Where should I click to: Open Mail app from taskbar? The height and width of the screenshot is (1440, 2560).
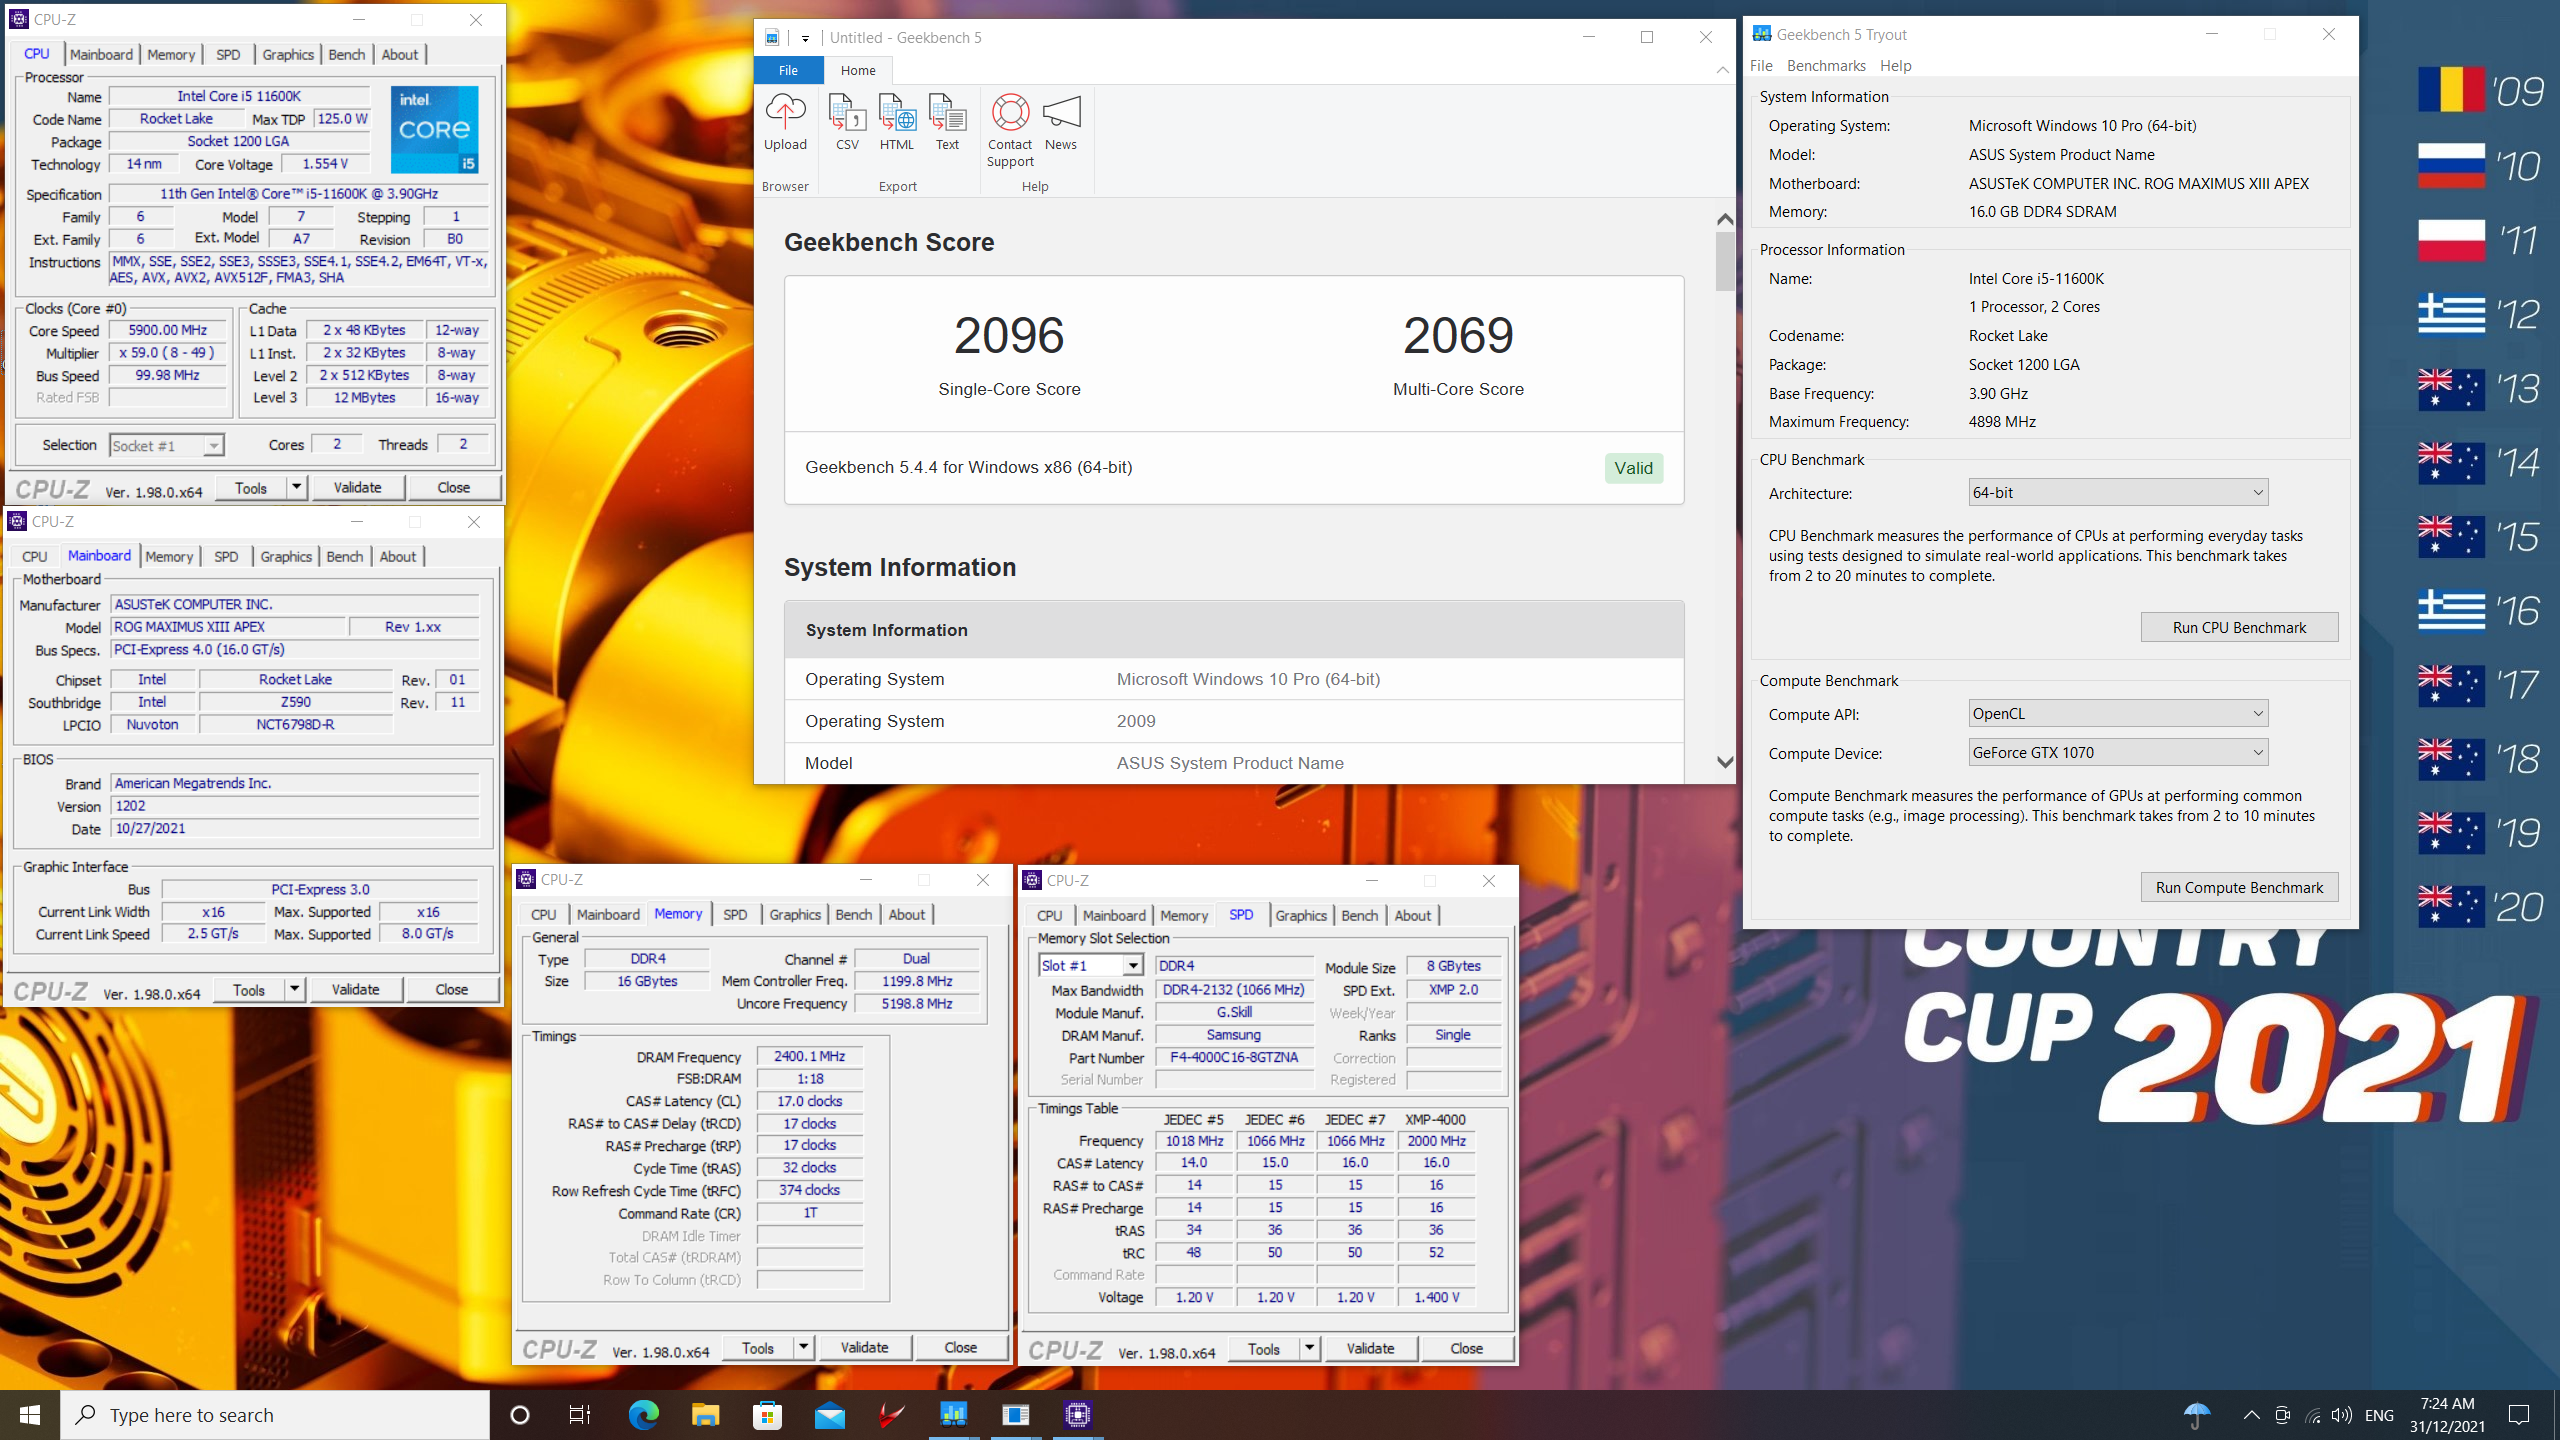tap(830, 1415)
